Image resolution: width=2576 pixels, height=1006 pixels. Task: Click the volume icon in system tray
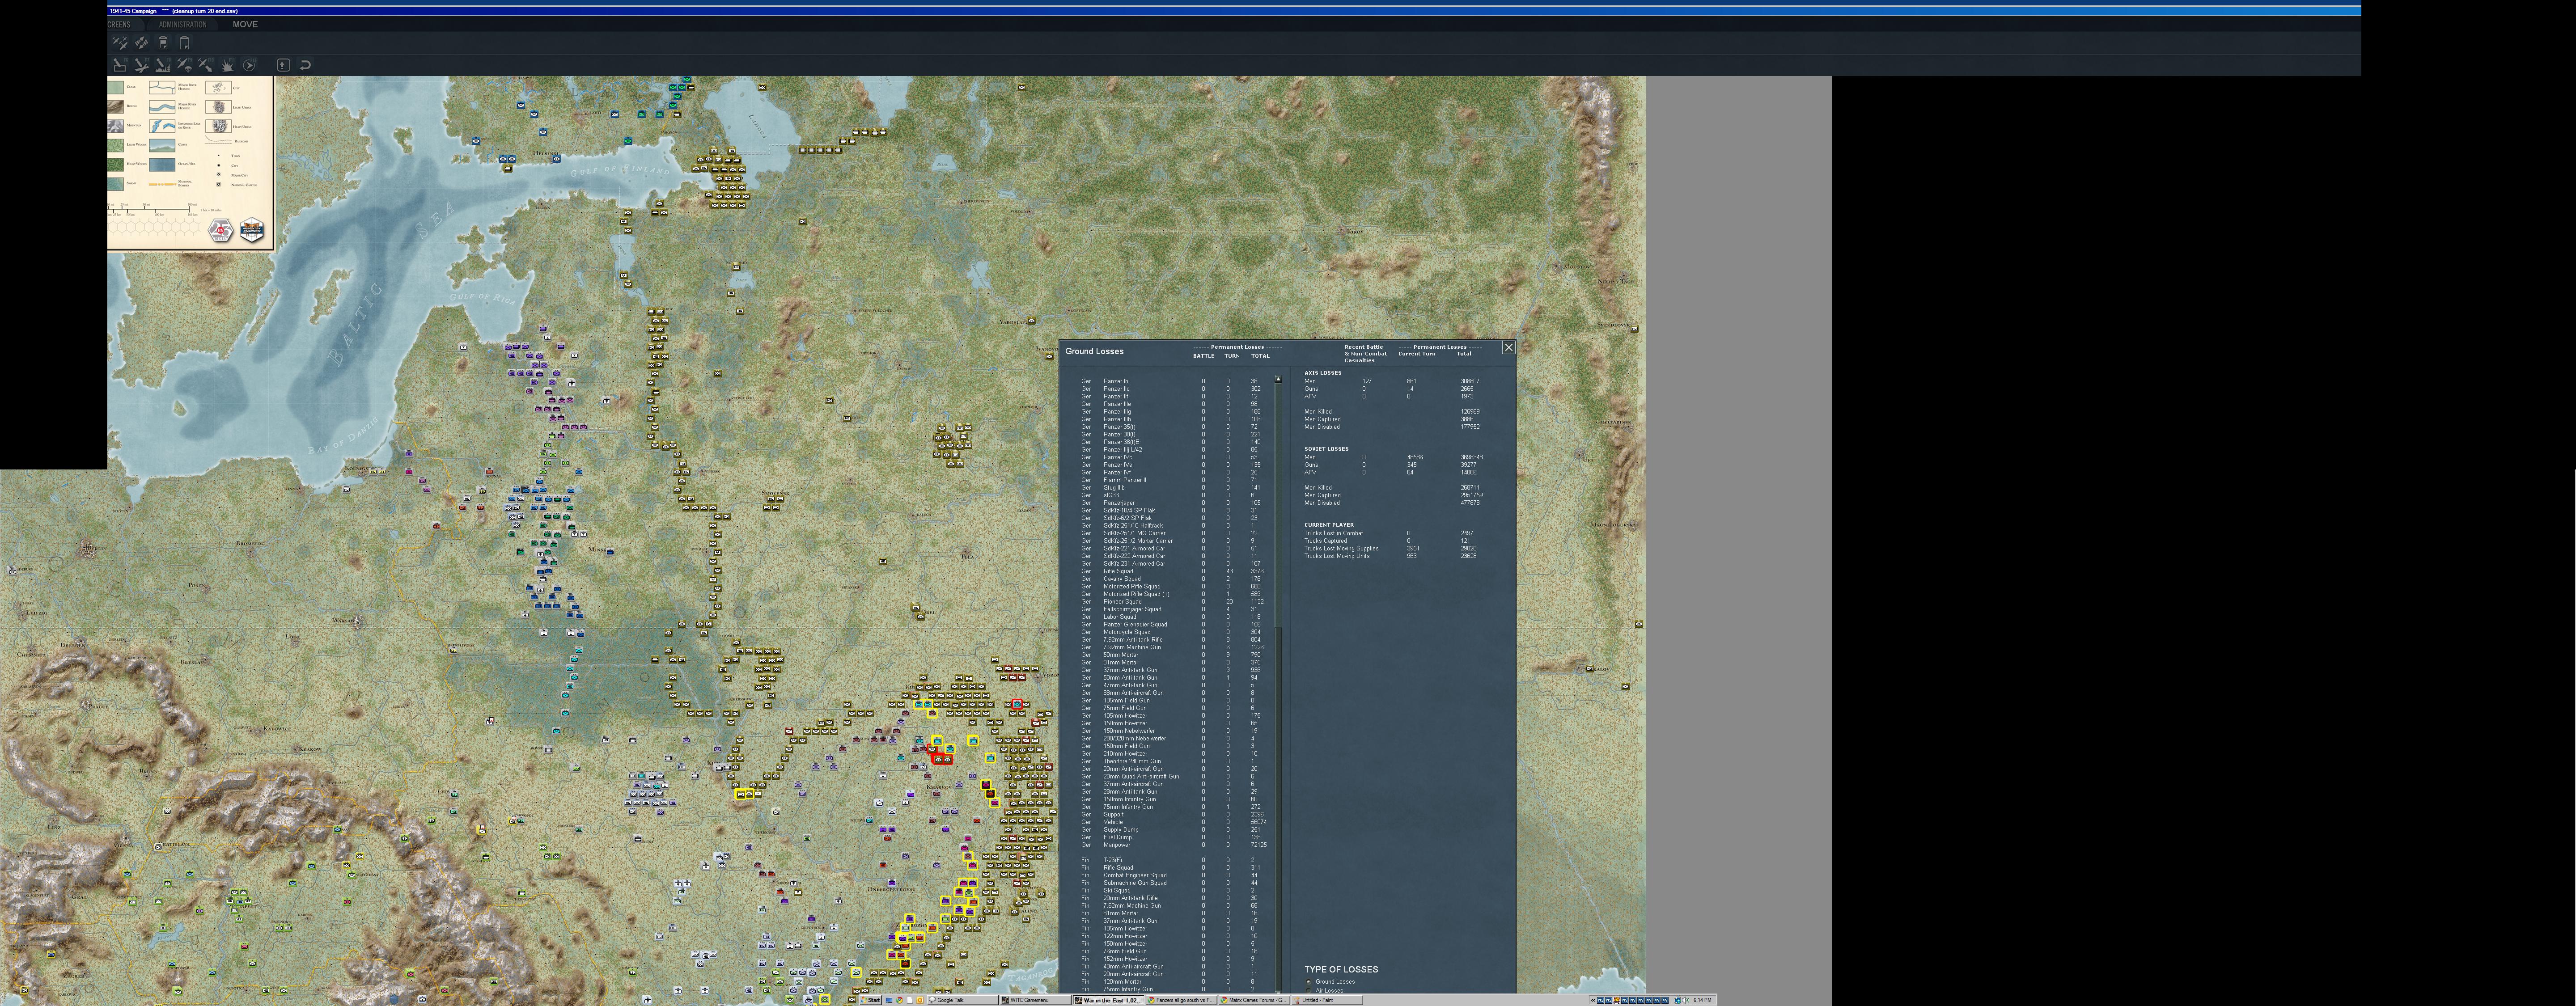(1685, 1000)
